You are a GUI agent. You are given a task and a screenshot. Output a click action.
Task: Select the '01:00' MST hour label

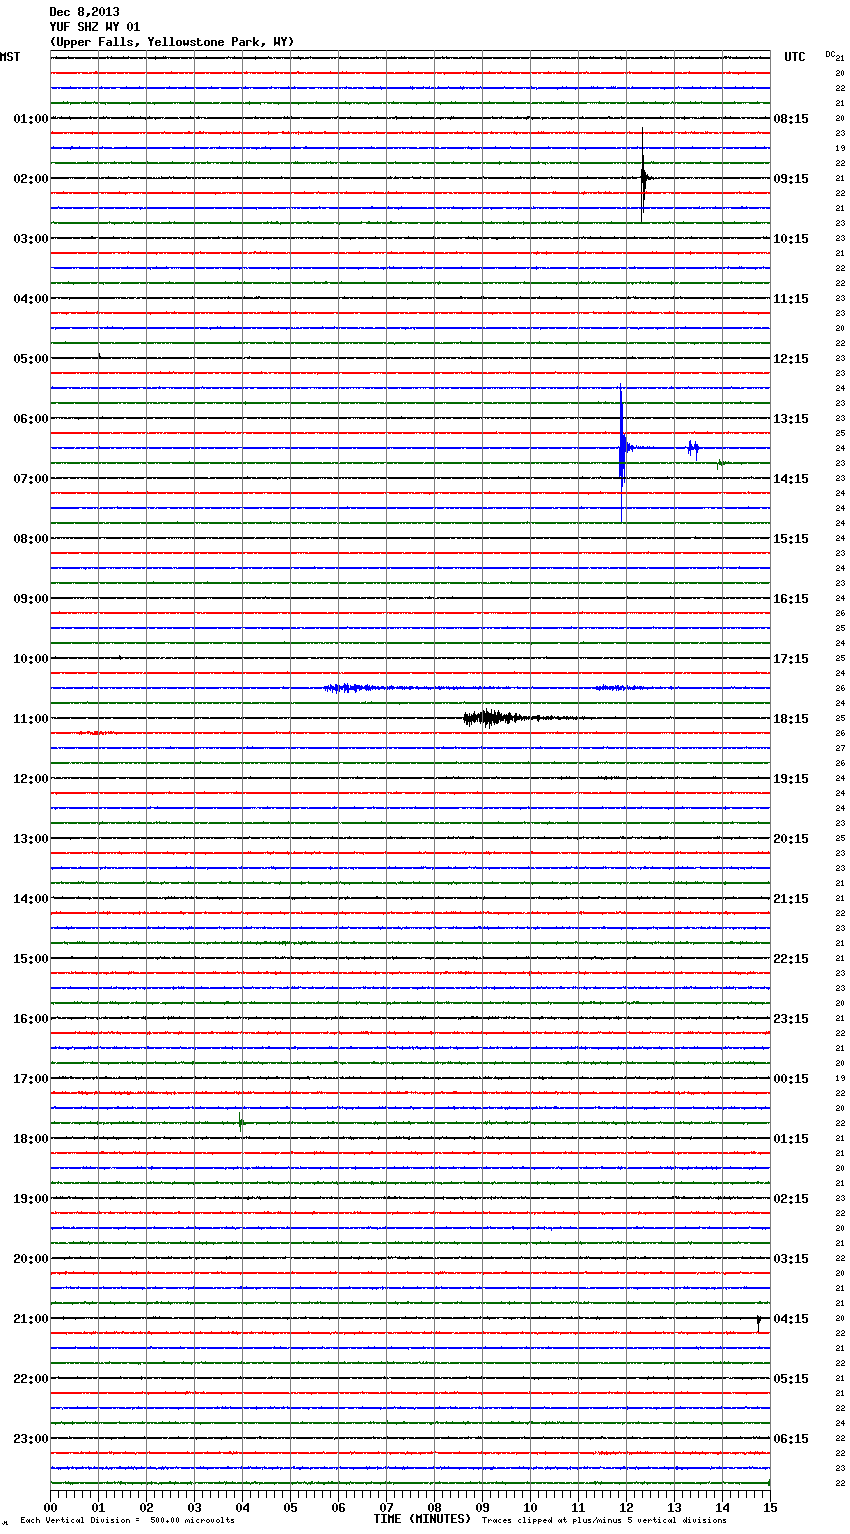point(30,118)
